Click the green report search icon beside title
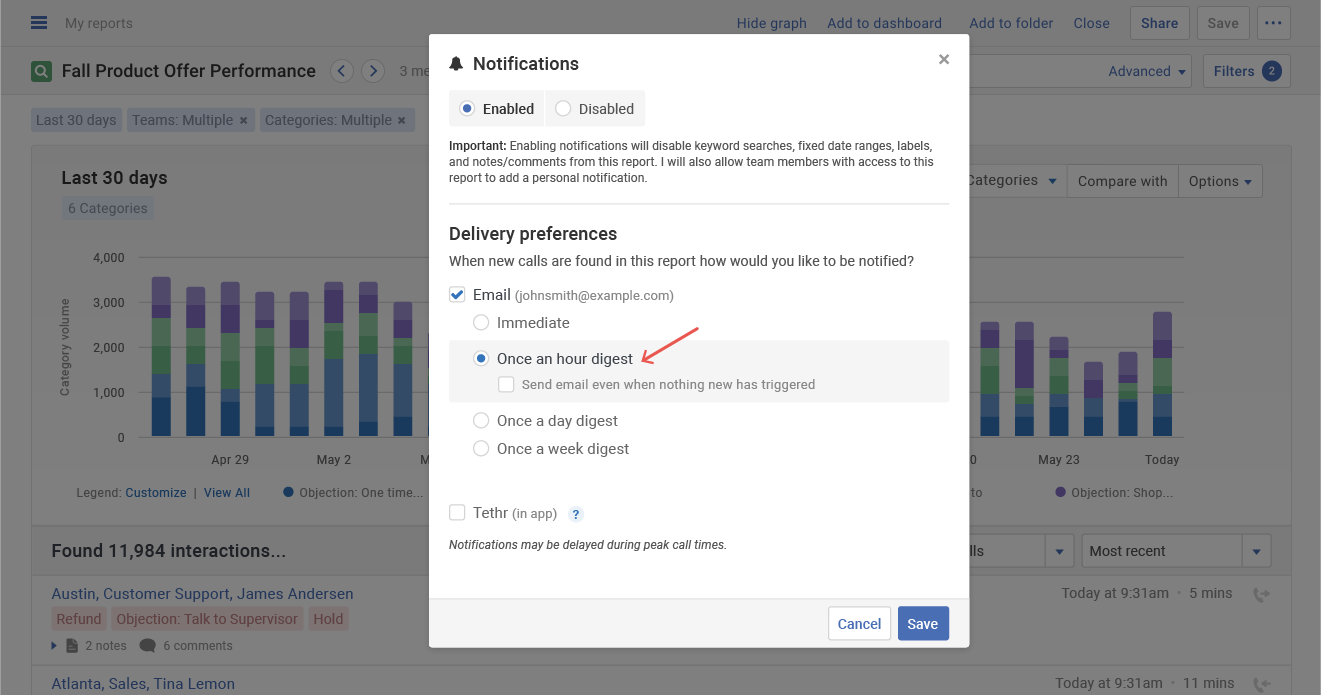Viewport: 1321px width, 695px height. 41,71
